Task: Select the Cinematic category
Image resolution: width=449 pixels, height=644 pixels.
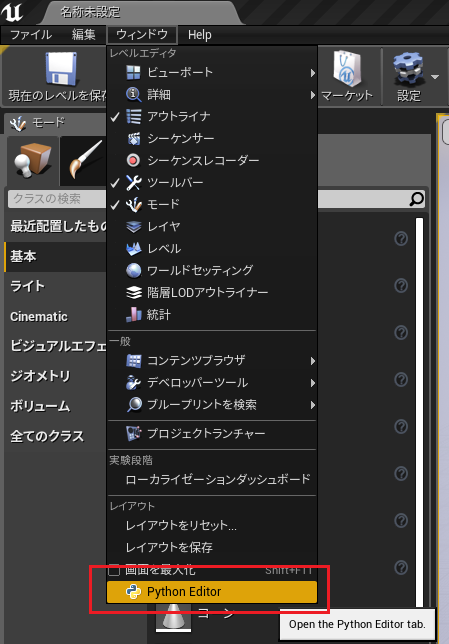Action: point(56,316)
